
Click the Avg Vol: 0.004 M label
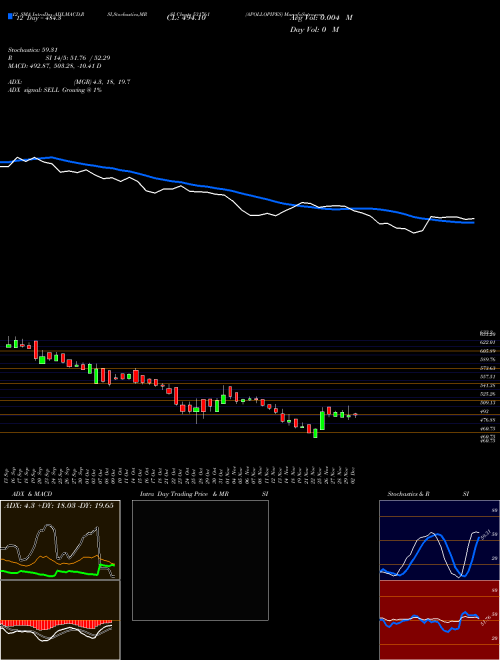(x=321, y=18)
